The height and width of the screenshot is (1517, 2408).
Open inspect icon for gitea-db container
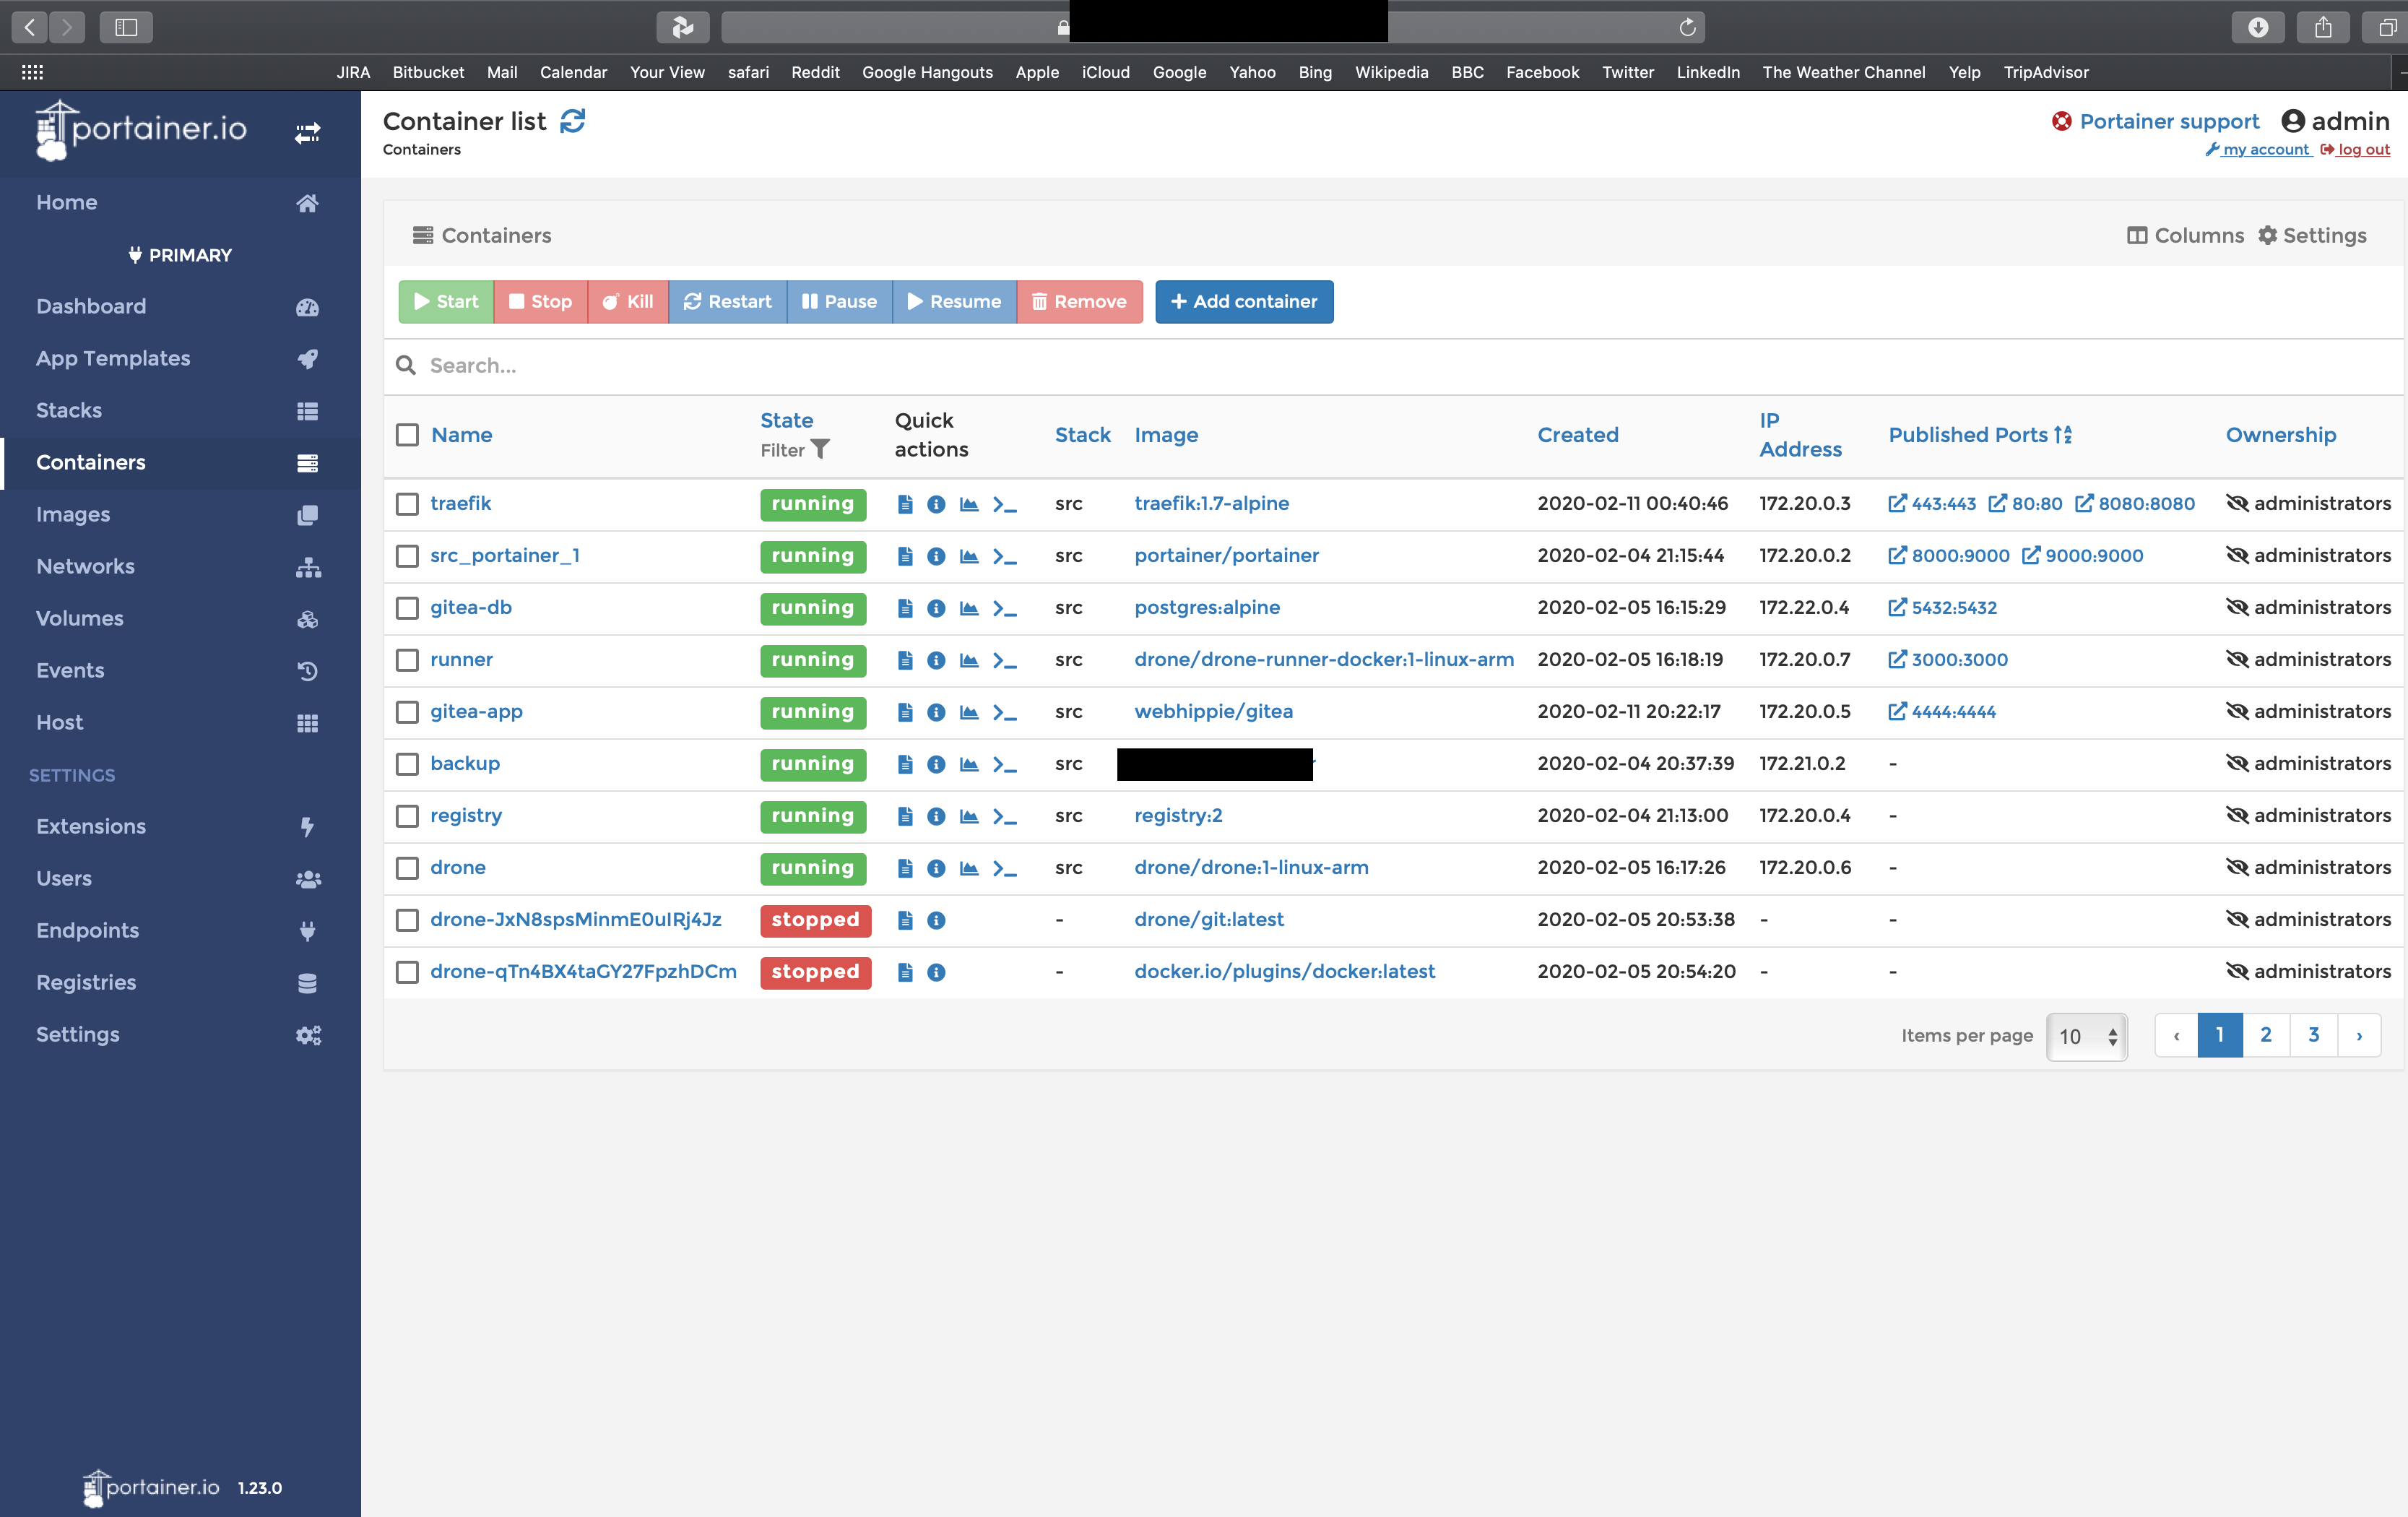pyautogui.click(x=936, y=608)
